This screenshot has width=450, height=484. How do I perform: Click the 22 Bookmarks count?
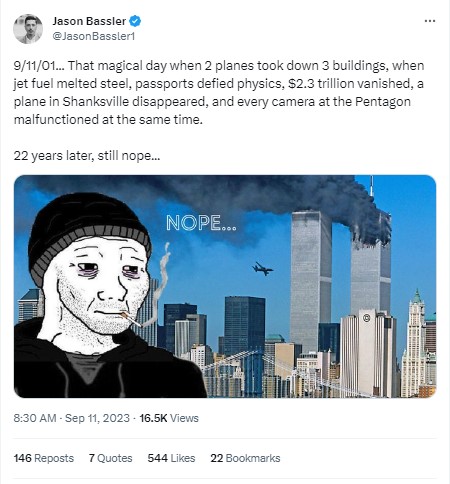click(245, 458)
